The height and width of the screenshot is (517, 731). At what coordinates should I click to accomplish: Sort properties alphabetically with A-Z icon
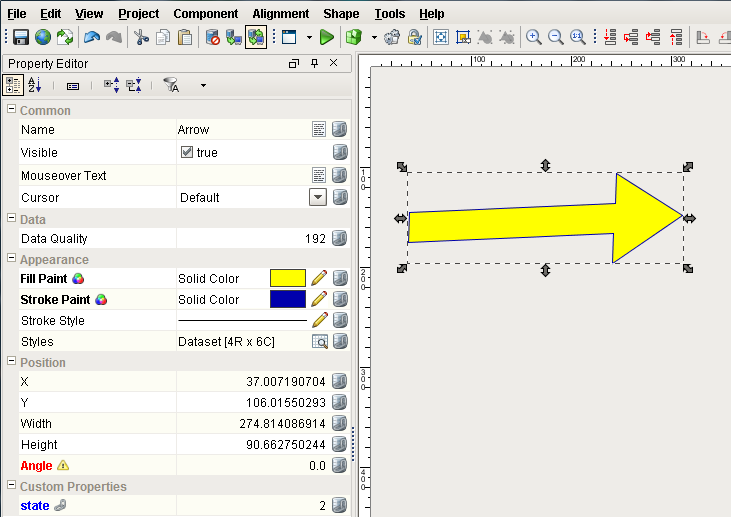34,86
